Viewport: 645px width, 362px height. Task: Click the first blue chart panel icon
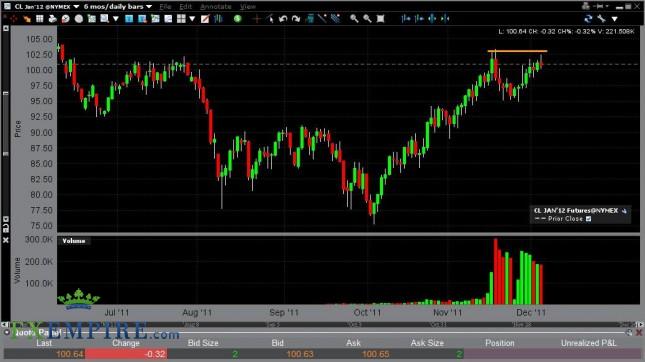coord(129,19)
